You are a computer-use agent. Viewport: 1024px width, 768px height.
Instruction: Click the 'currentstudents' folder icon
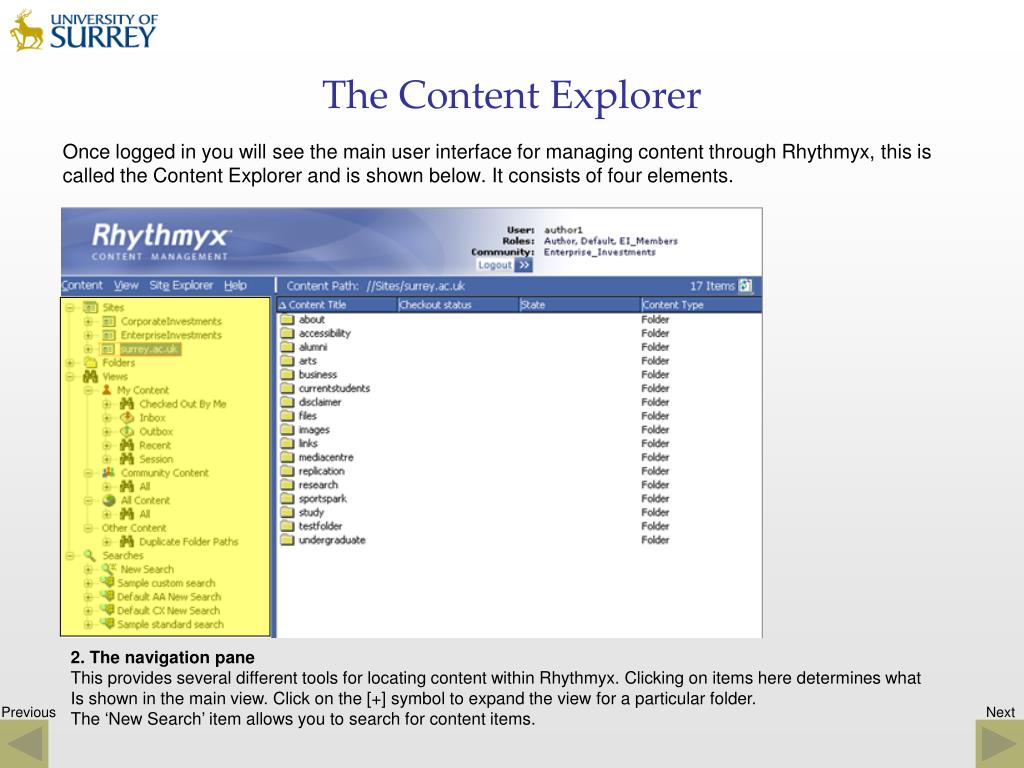pos(287,389)
